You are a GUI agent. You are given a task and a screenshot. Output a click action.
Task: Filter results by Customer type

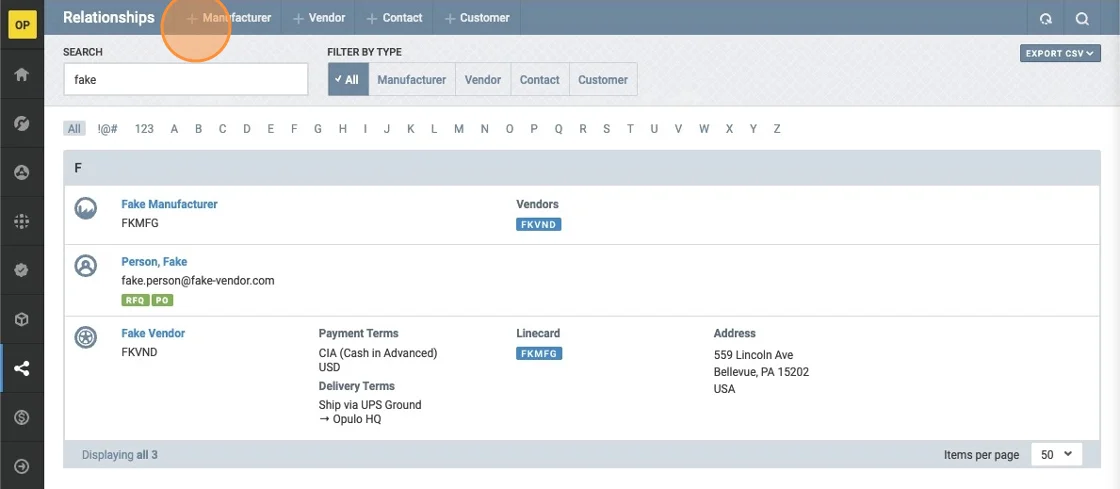pos(603,80)
